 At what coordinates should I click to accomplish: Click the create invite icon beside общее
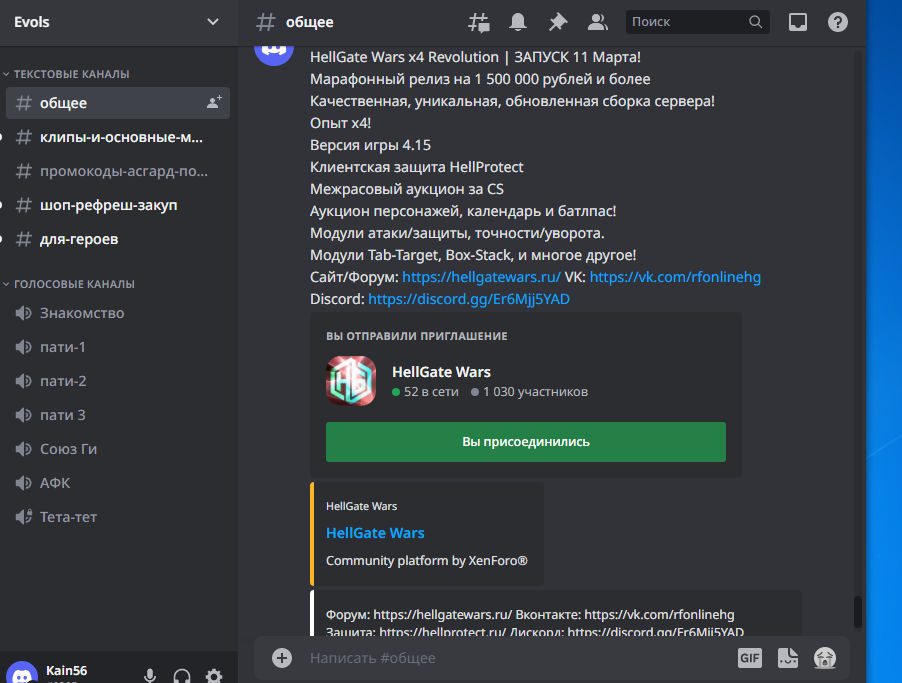[215, 102]
